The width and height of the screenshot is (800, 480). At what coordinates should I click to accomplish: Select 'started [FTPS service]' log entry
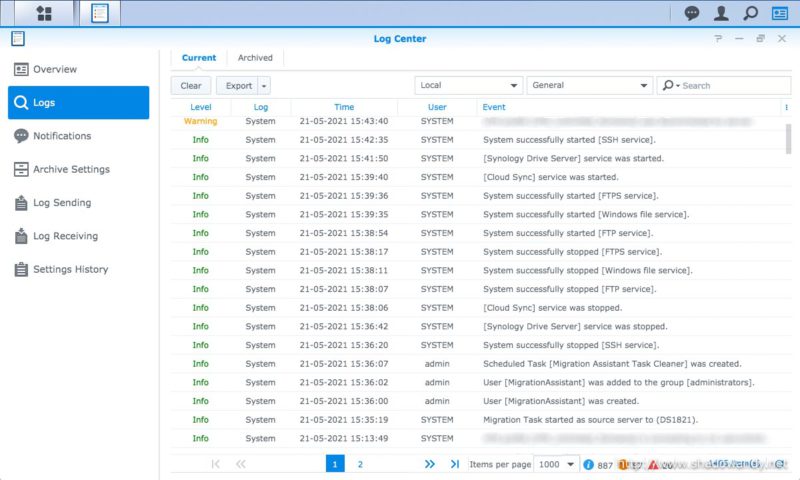point(479,196)
